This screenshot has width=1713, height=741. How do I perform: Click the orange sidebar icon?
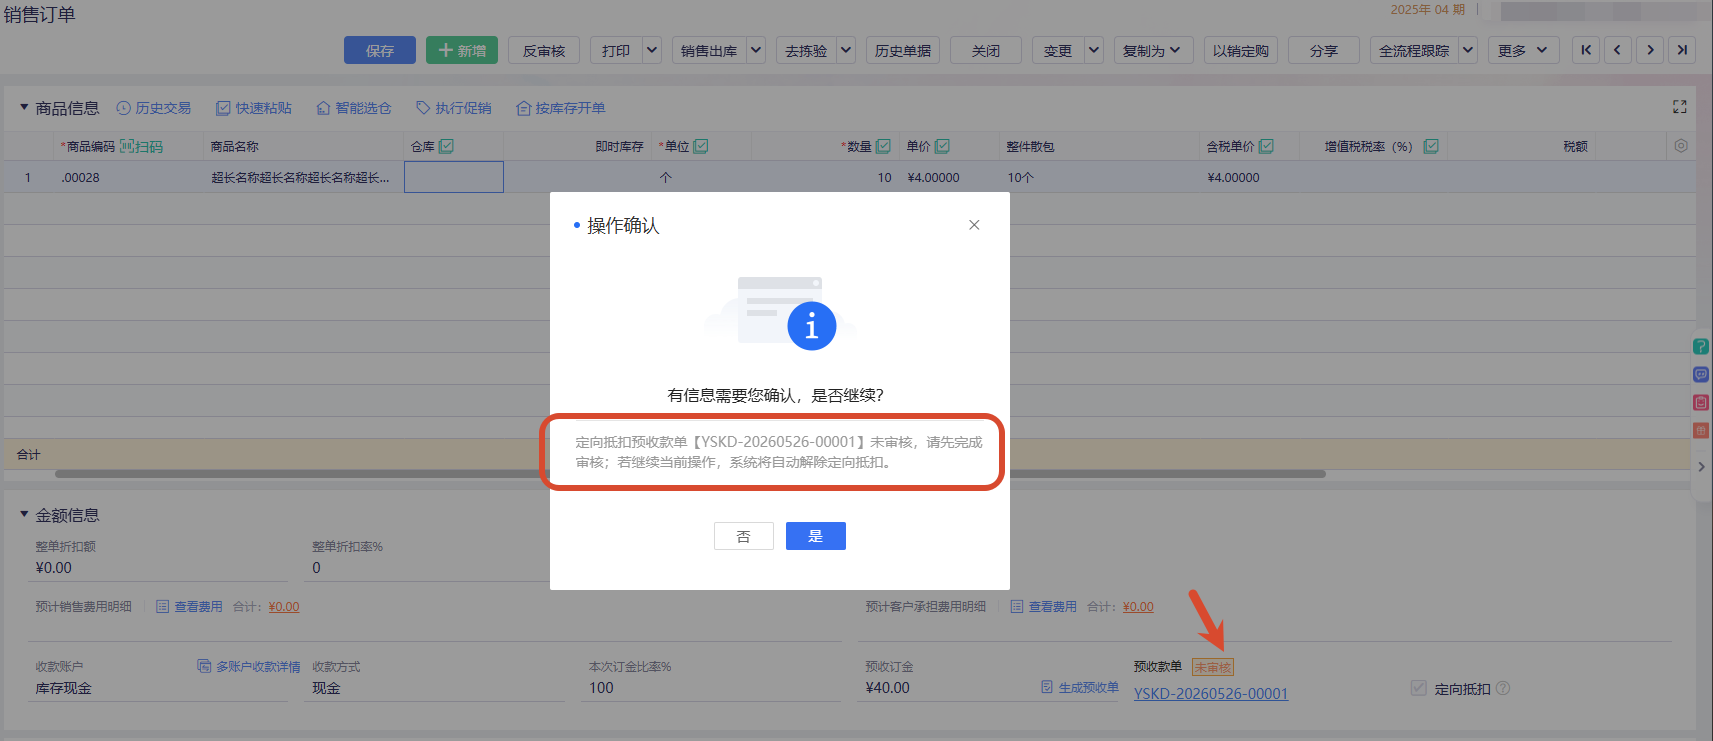pos(1701,431)
